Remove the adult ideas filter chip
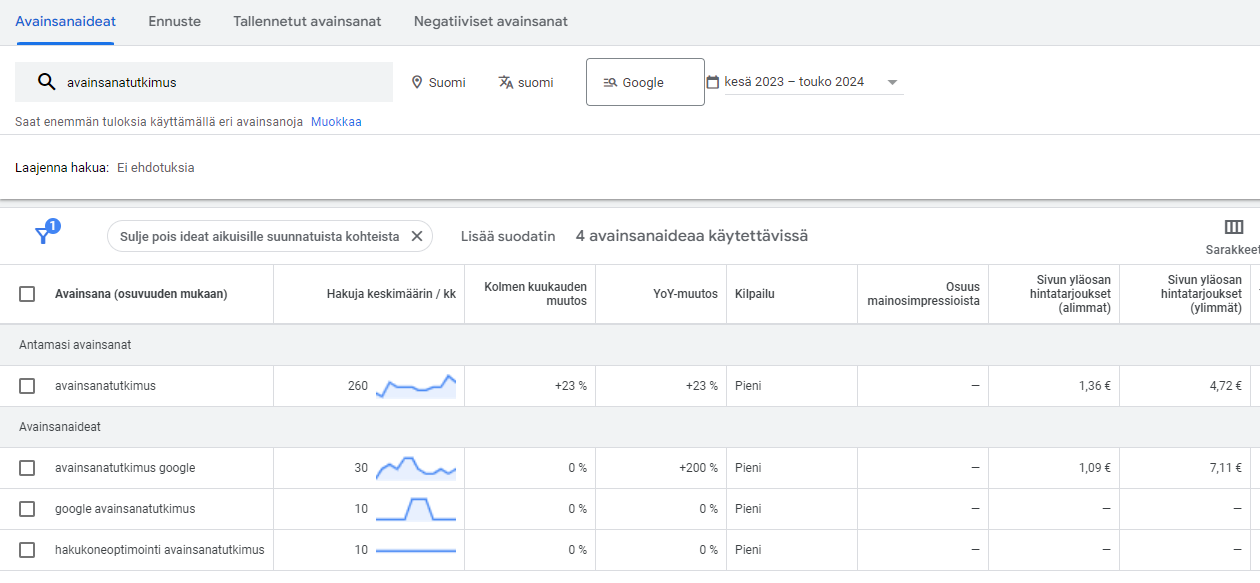Screen dimensions: 1260x583 click(417, 236)
